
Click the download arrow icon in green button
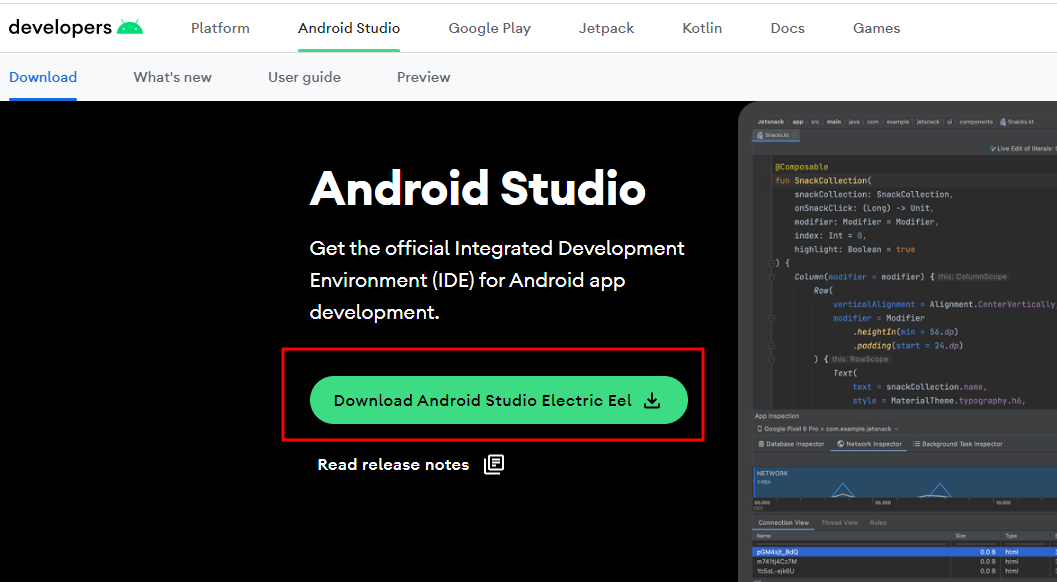(652, 401)
